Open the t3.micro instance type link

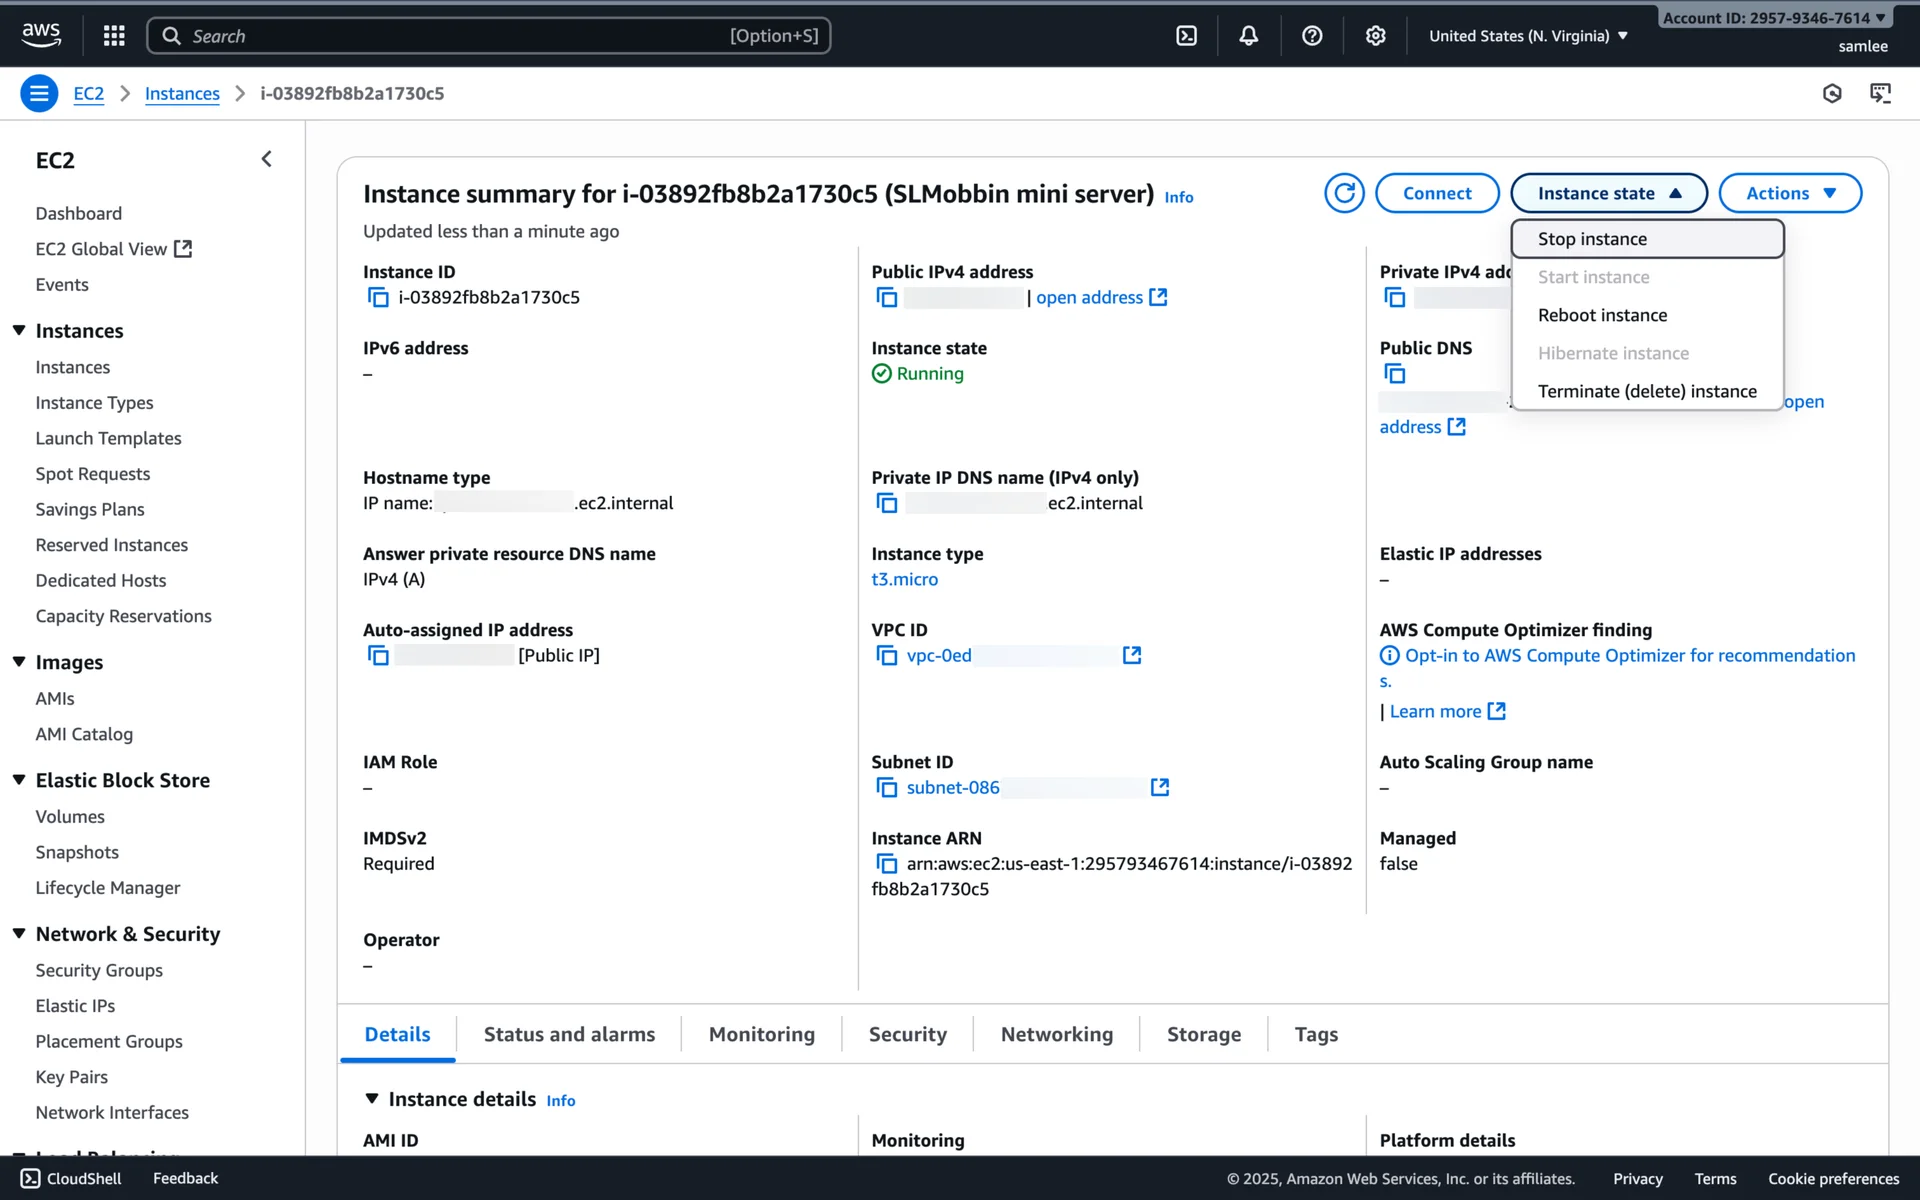click(x=904, y=579)
